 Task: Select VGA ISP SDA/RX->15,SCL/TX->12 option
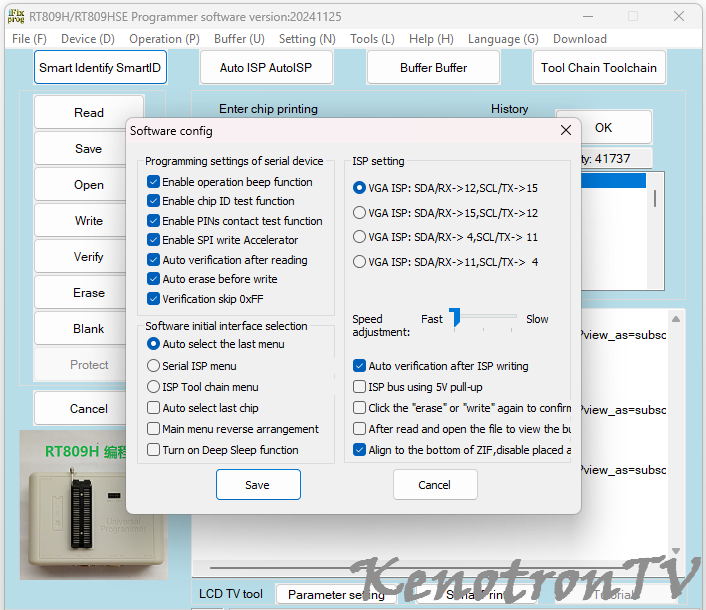[x=360, y=213]
